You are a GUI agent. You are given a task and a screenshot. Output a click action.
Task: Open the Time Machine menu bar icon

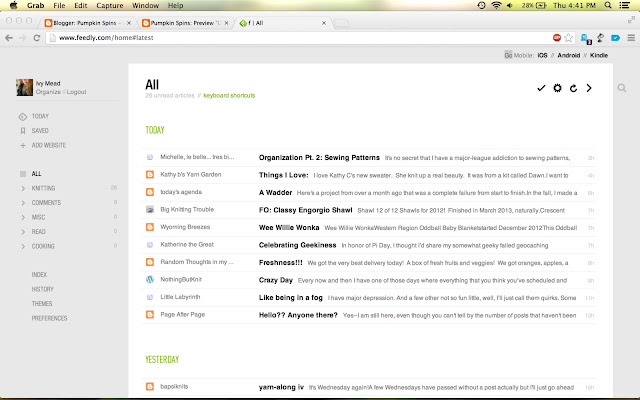[482, 5]
